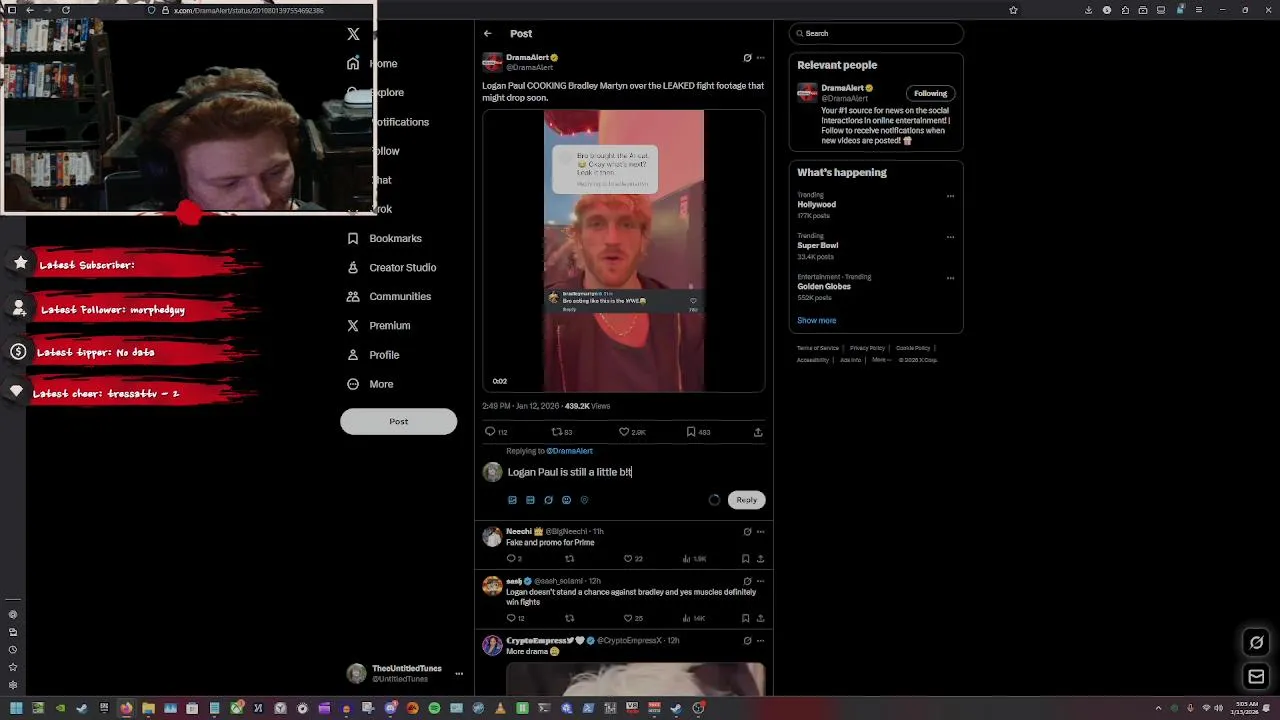The image size is (1280, 720).
Task: Bookmark this page with the browser star icon
Action: [1013, 10]
